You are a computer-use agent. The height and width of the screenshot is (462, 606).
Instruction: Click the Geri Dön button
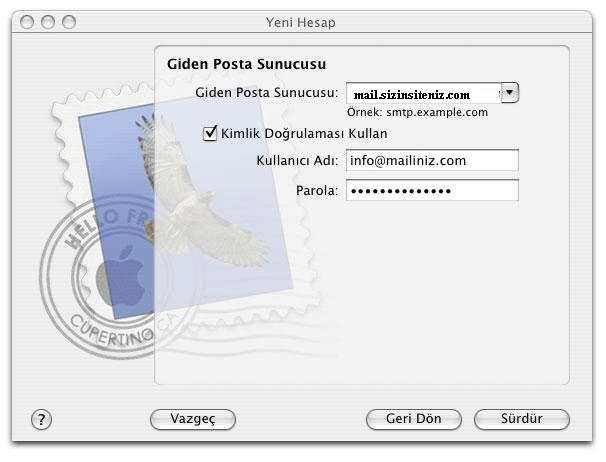coord(414,419)
